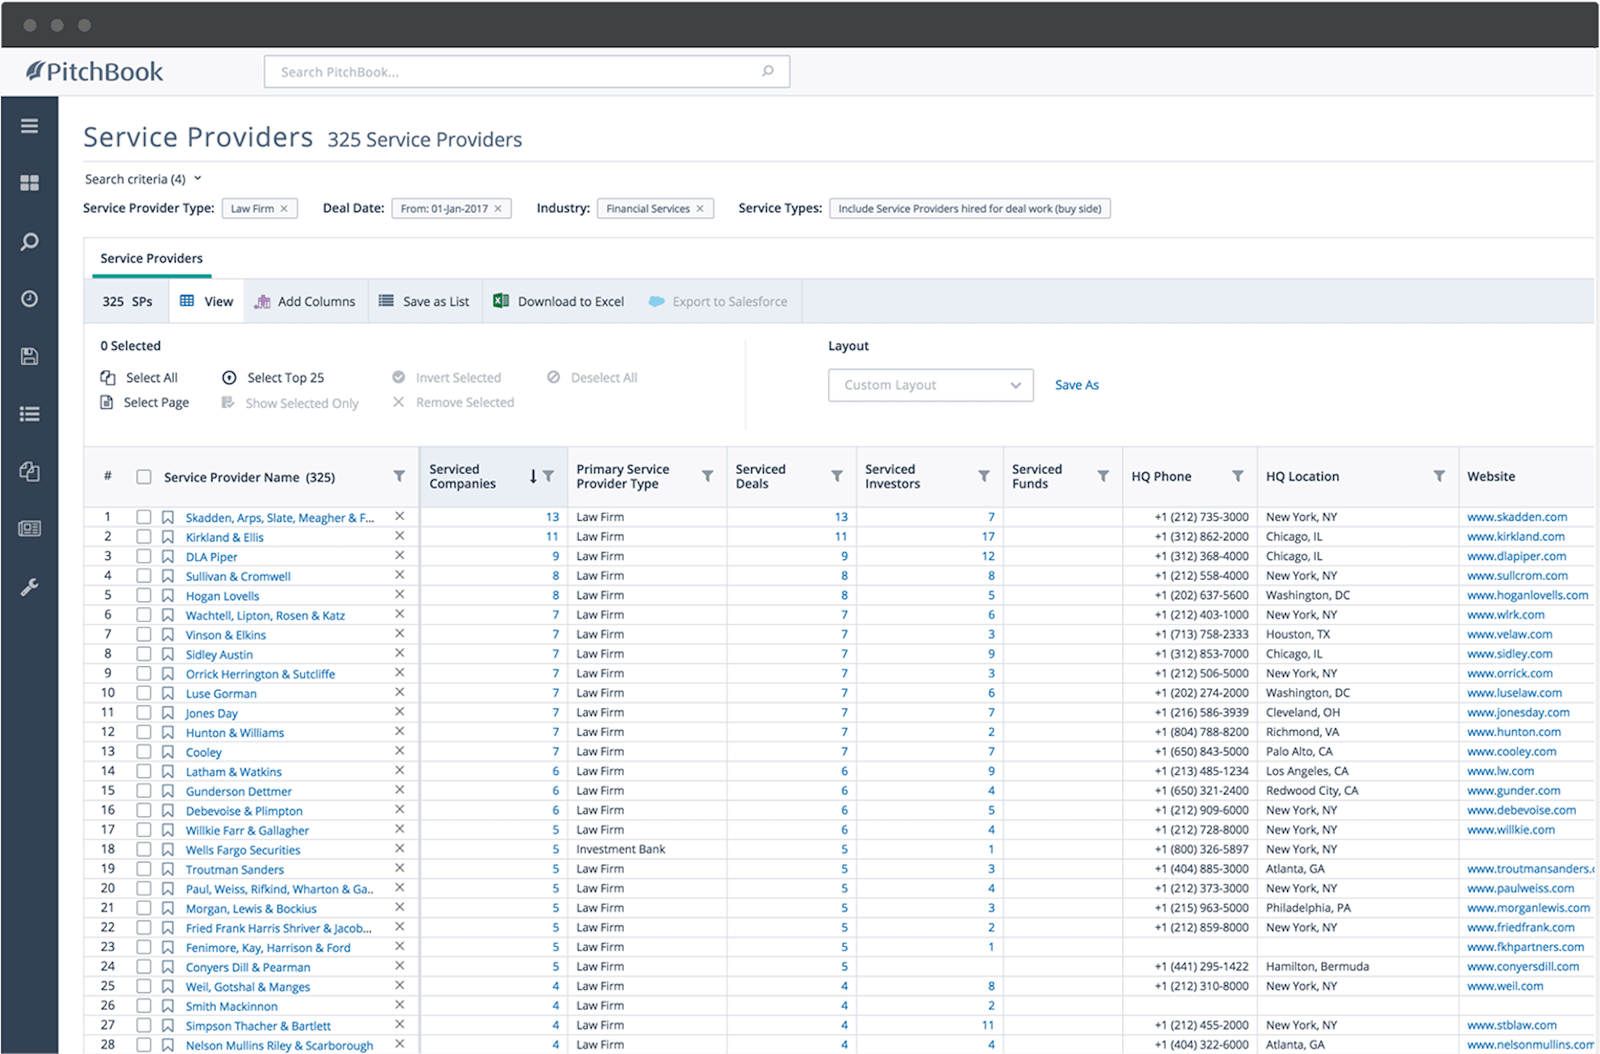This screenshot has height=1054, width=1600.
Task: Click Add Columns in the toolbar
Action: (305, 301)
